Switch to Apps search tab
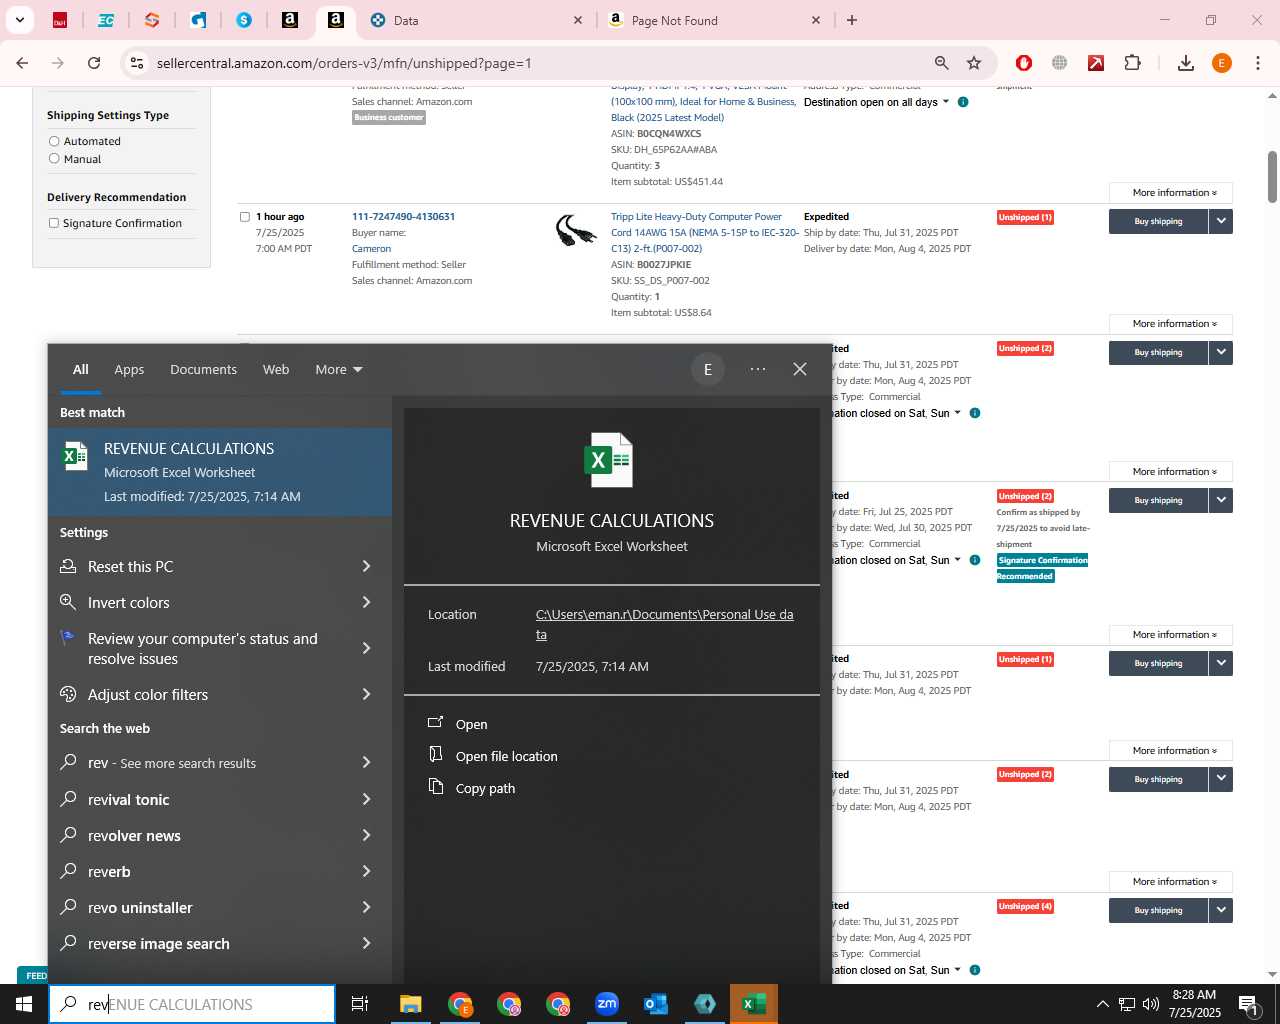 pos(129,369)
